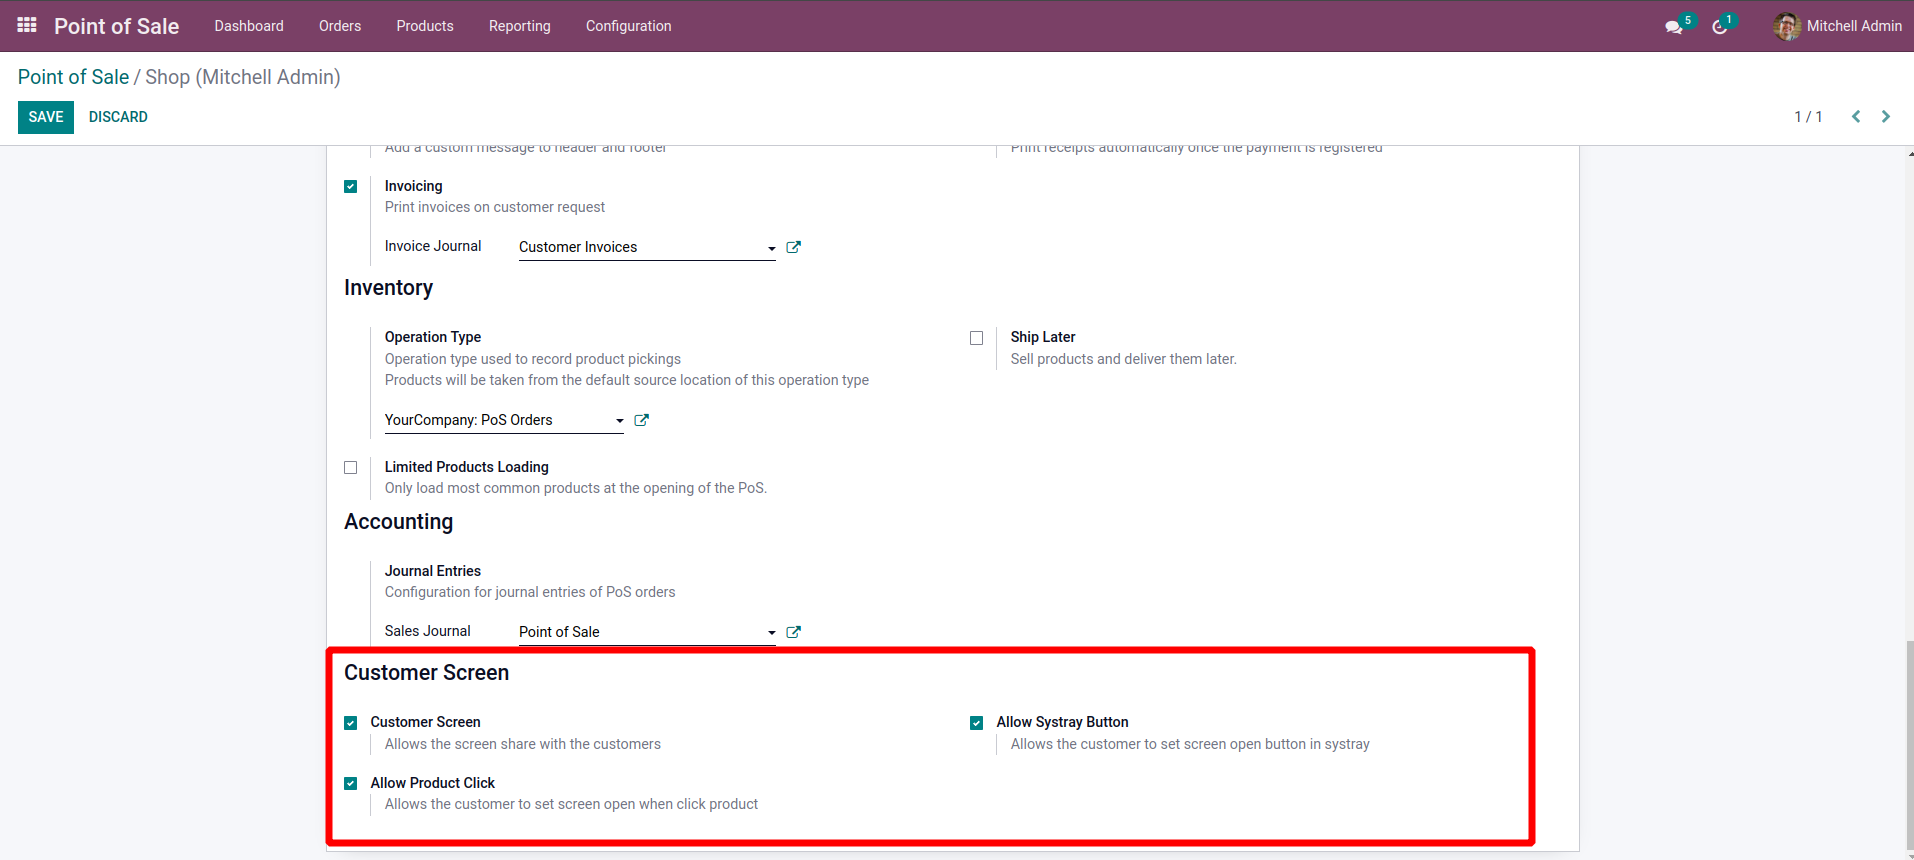Image resolution: width=1914 pixels, height=860 pixels.
Task: Open external link for Invoice Journal
Action: pos(793,247)
